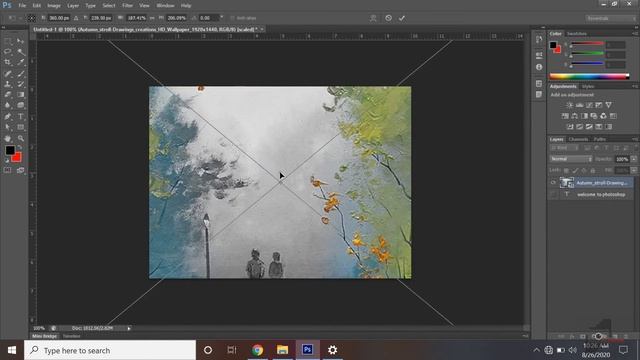Cancel the transform in options bar
The image size is (640, 360).
click(x=389, y=18)
